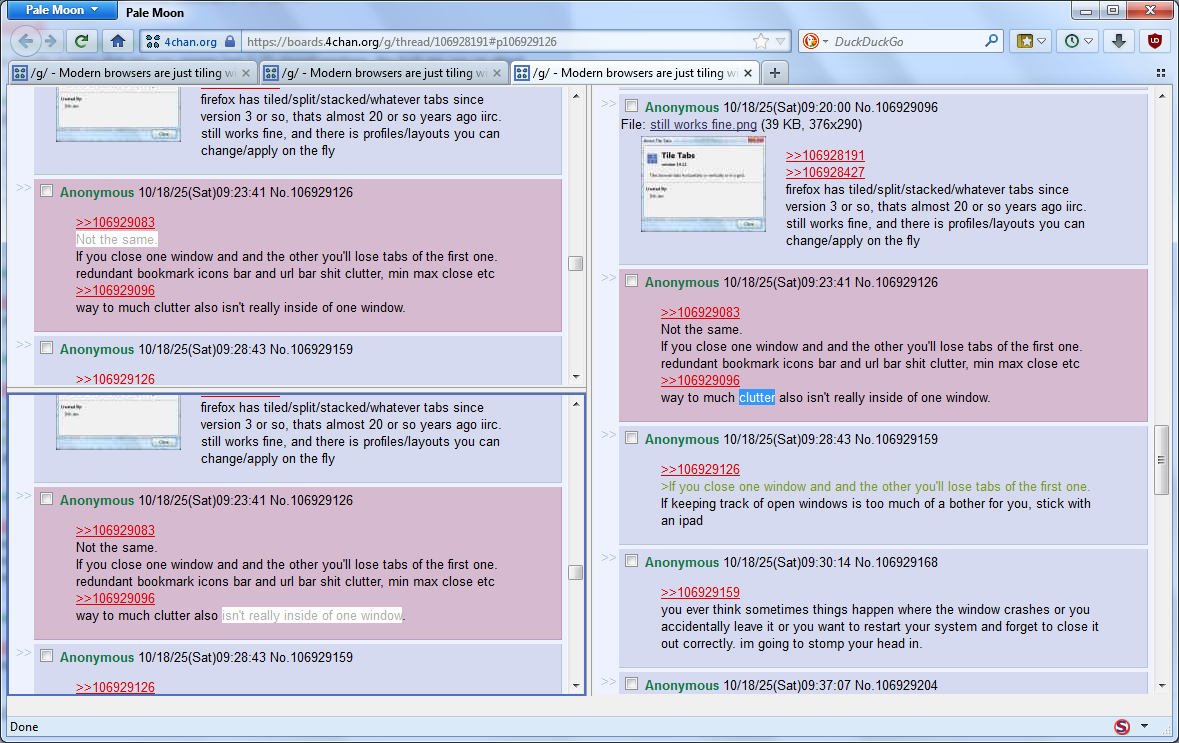Follow >>106928191 quote link in right pane
The image size is (1179, 743).
click(x=825, y=156)
